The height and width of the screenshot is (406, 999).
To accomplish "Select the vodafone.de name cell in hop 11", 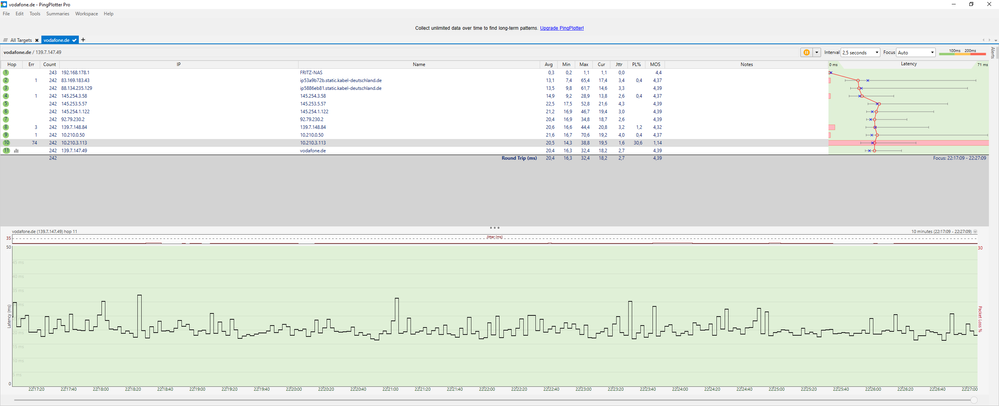I will [312, 150].
